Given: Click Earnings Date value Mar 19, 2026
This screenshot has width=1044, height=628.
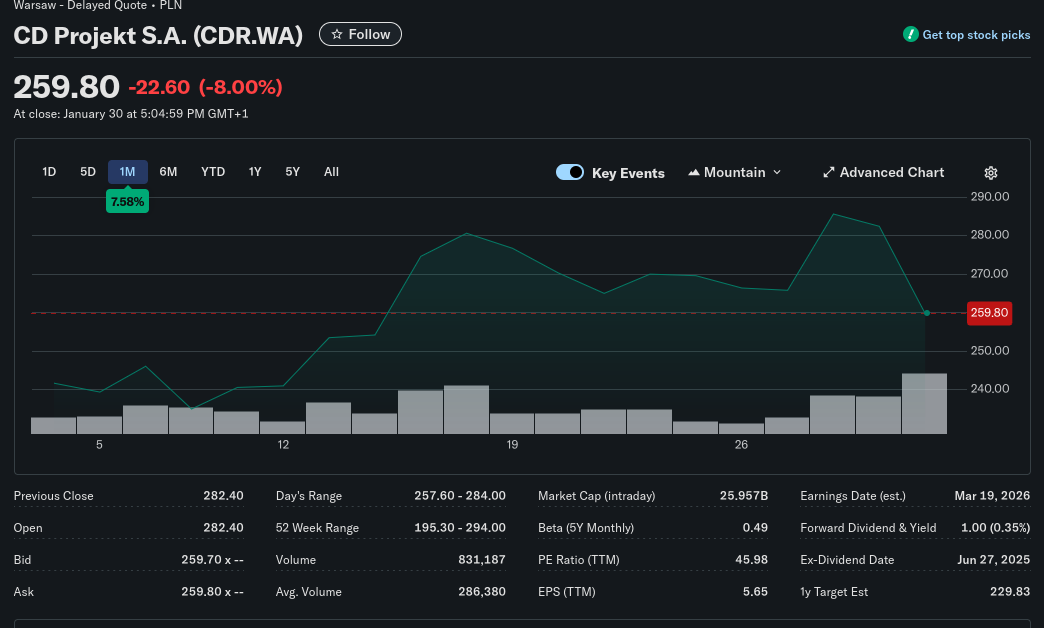Looking at the screenshot, I should point(992,495).
